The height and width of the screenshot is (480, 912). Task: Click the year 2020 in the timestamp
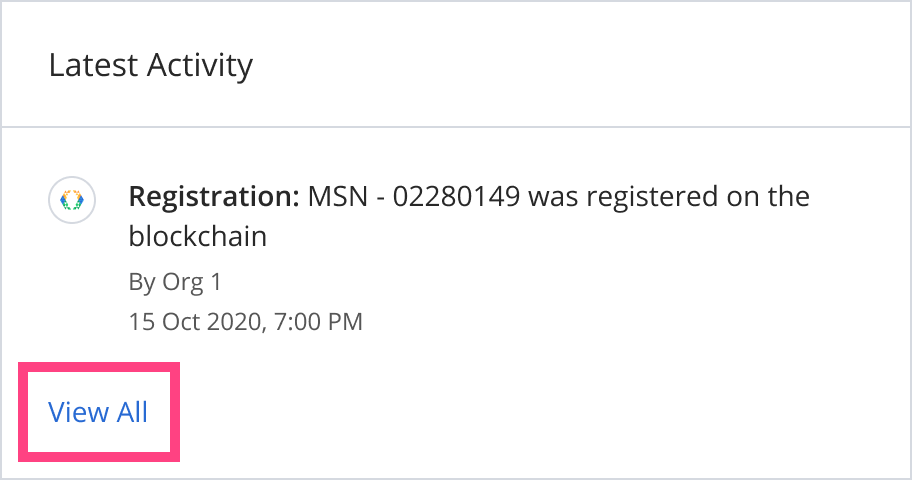236,322
